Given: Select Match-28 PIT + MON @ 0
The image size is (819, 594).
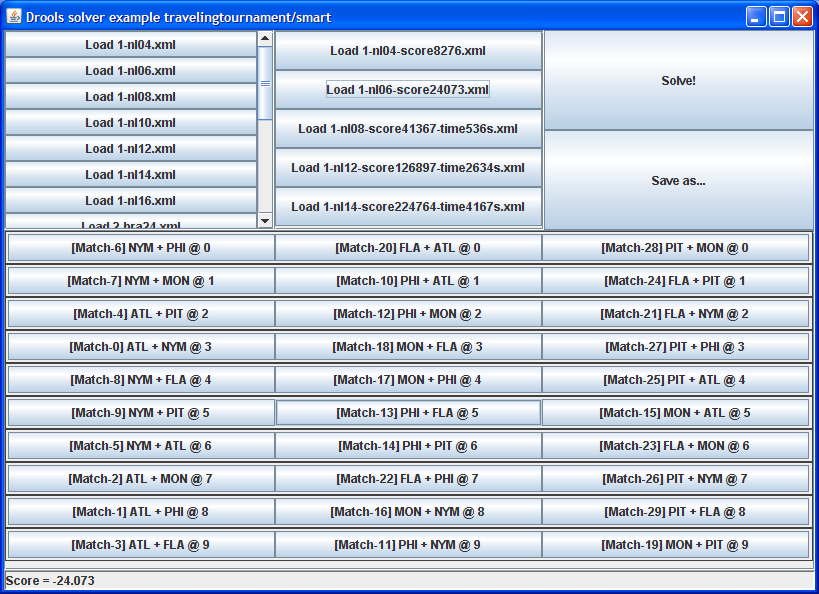Looking at the screenshot, I should pyautogui.click(x=675, y=248).
